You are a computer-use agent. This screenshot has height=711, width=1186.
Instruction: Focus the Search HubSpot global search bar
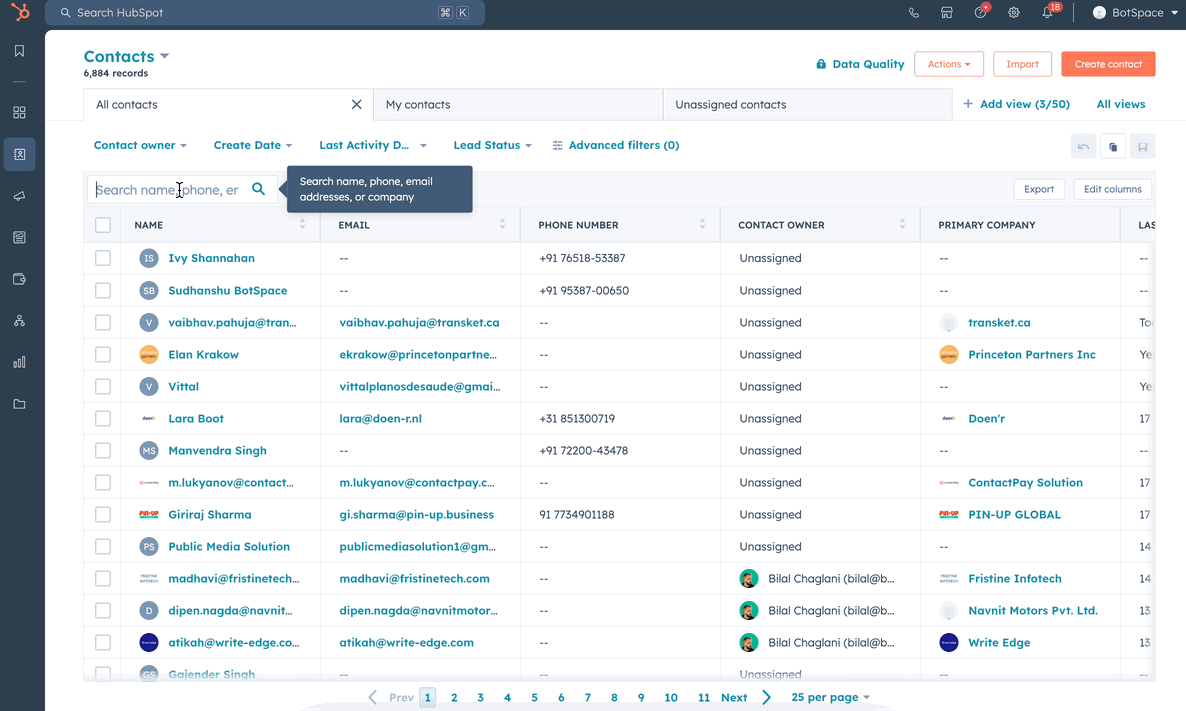point(265,13)
